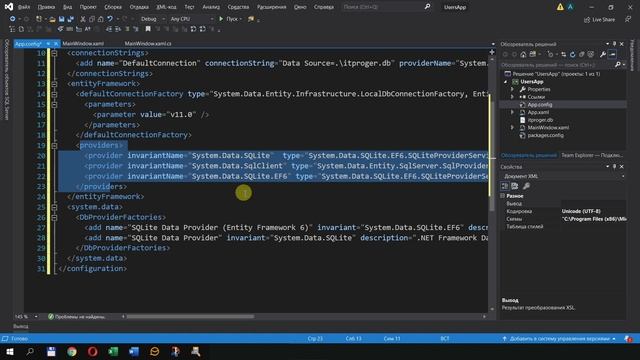Refresh the Solution Explorer
This screenshot has height=360, width=640.
pos(573,54)
